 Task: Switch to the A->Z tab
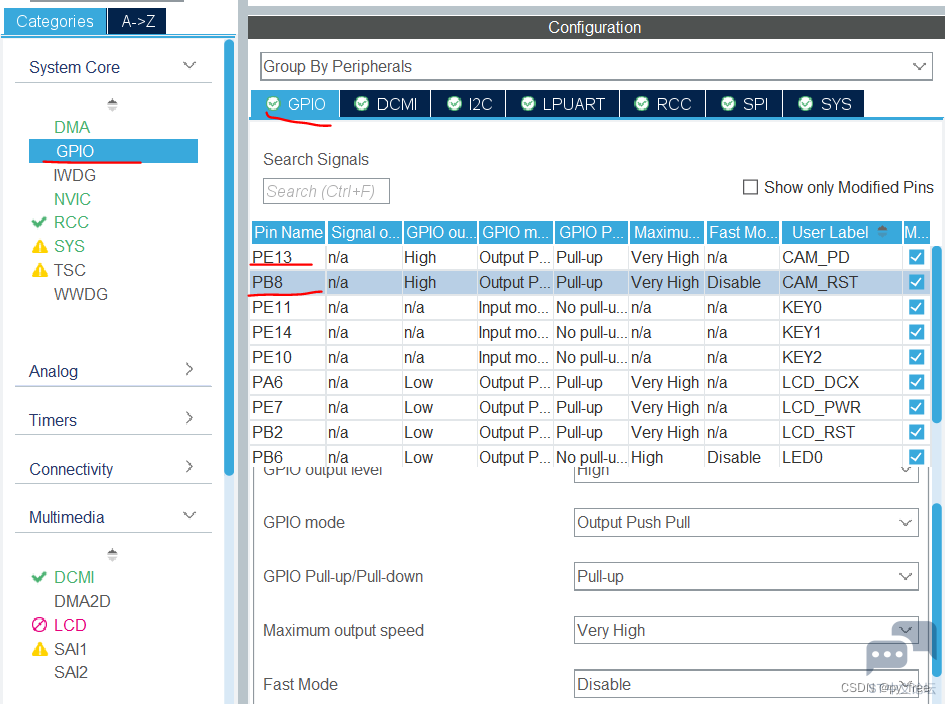pyautogui.click(x=138, y=21)
